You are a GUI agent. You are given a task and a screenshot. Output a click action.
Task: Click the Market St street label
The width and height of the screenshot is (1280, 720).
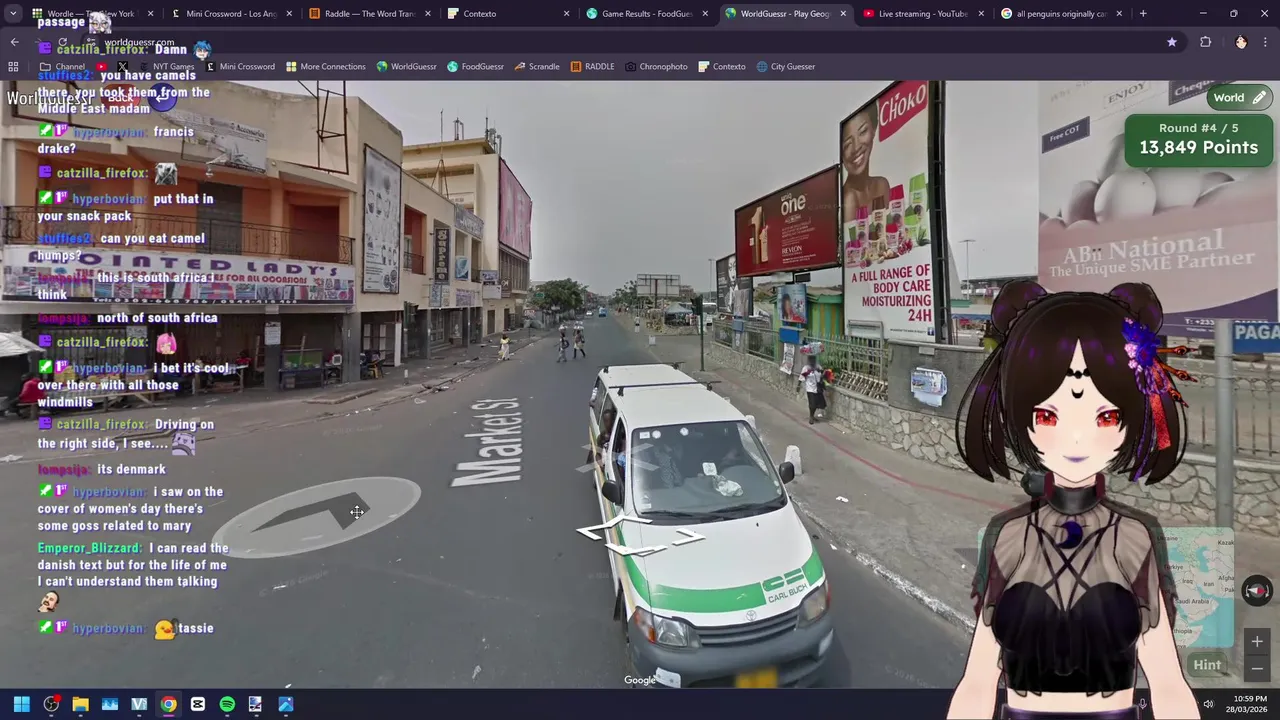pyautogui.click(x=487, y=441)
